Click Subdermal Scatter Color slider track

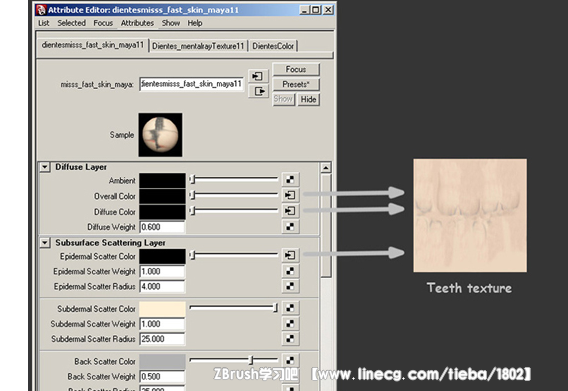pyautogui.click(x=234, y=308)
